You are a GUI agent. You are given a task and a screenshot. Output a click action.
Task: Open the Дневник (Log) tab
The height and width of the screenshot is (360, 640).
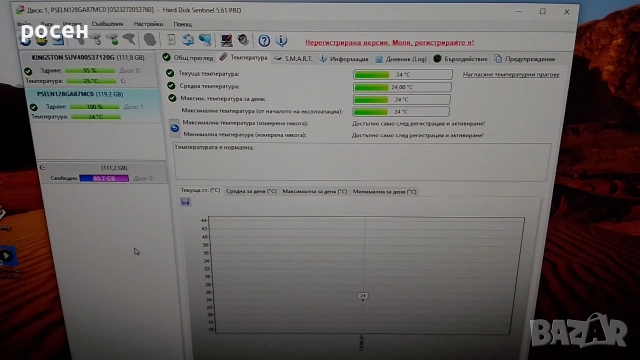[401, 59]
